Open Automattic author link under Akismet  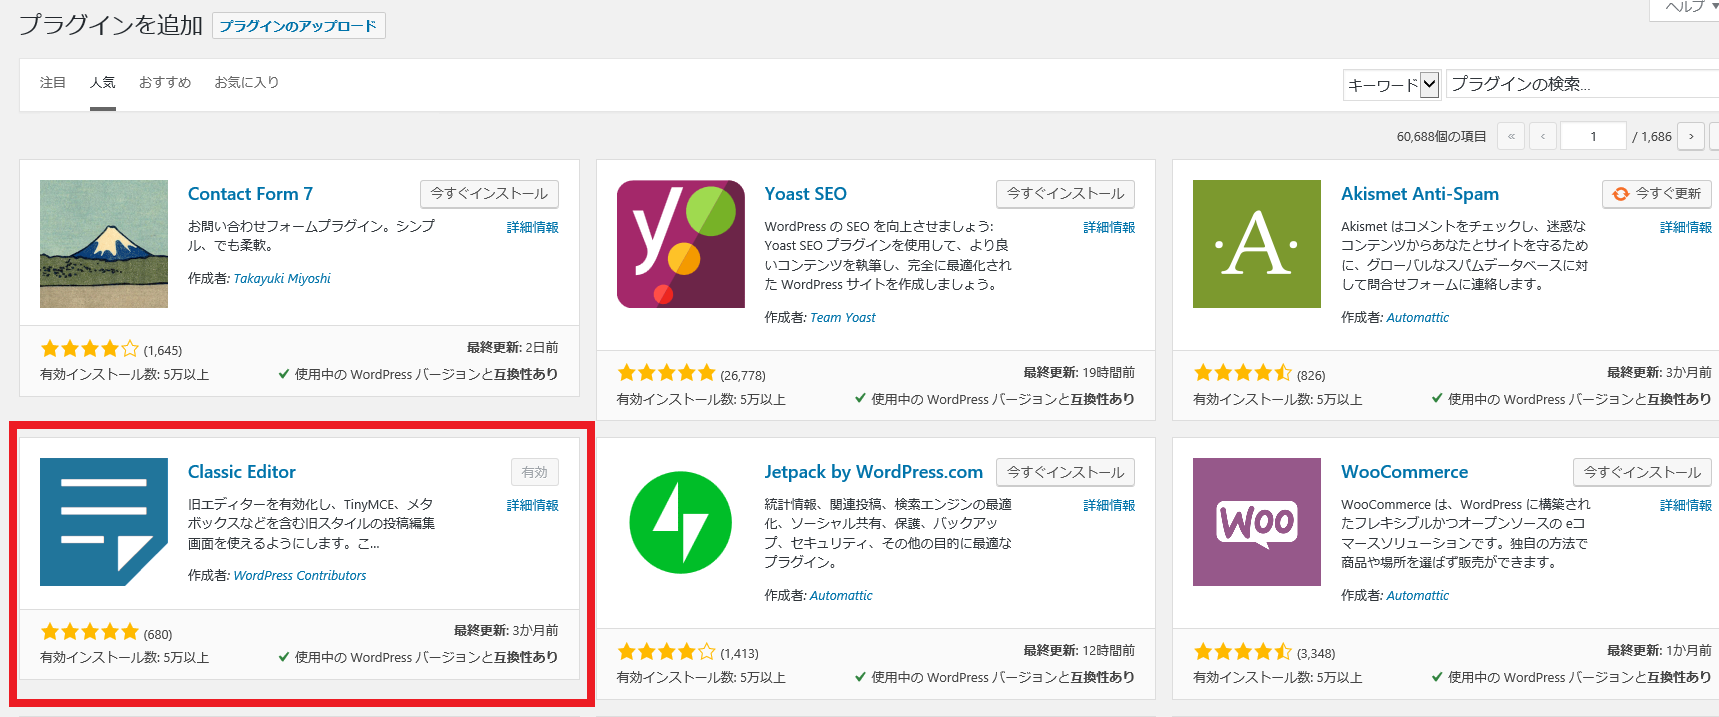pyautogui.click(x=1418, y=318)
